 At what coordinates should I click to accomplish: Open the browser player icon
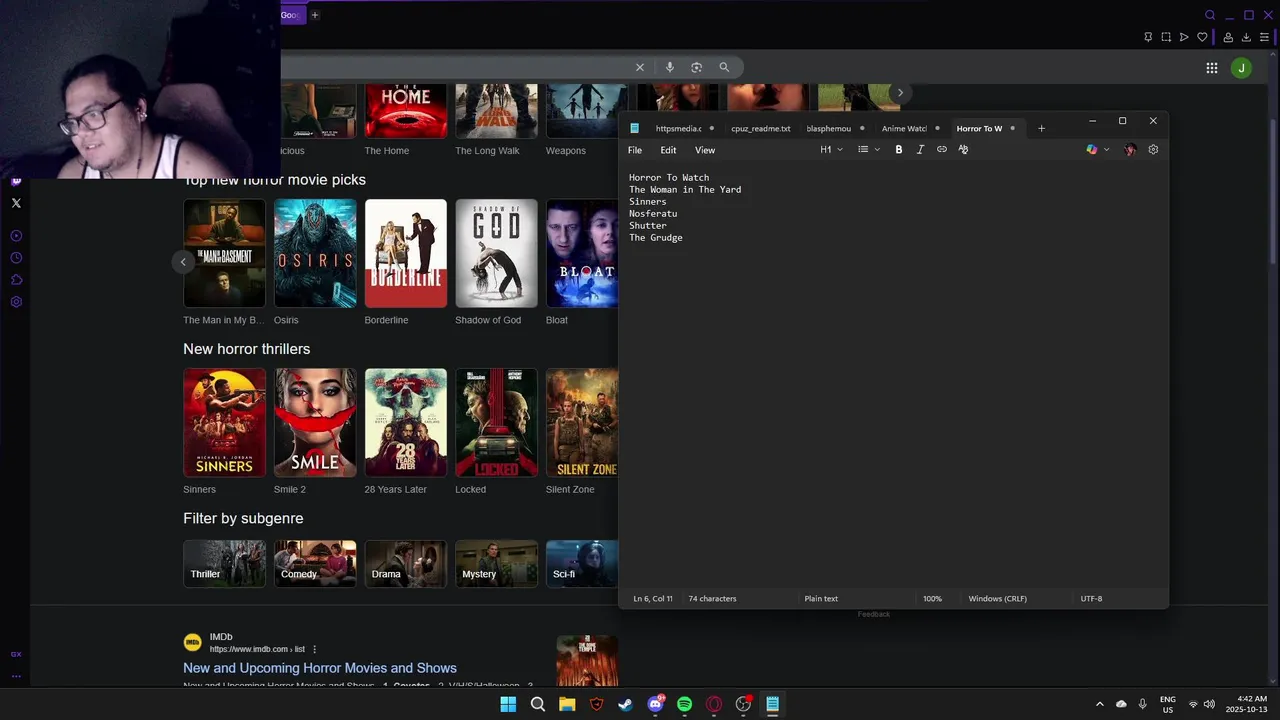pos(1184,37)
